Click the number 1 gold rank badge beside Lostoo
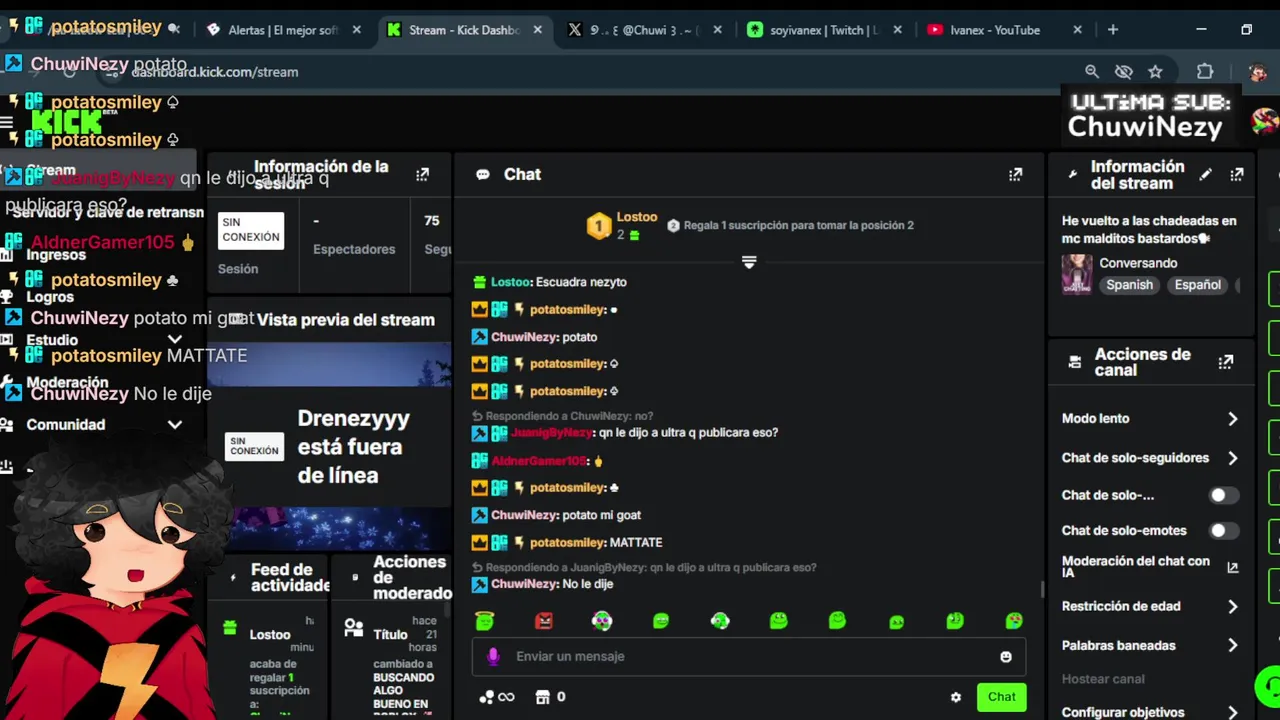This screenshot has height=720, width=1280. 598,226
